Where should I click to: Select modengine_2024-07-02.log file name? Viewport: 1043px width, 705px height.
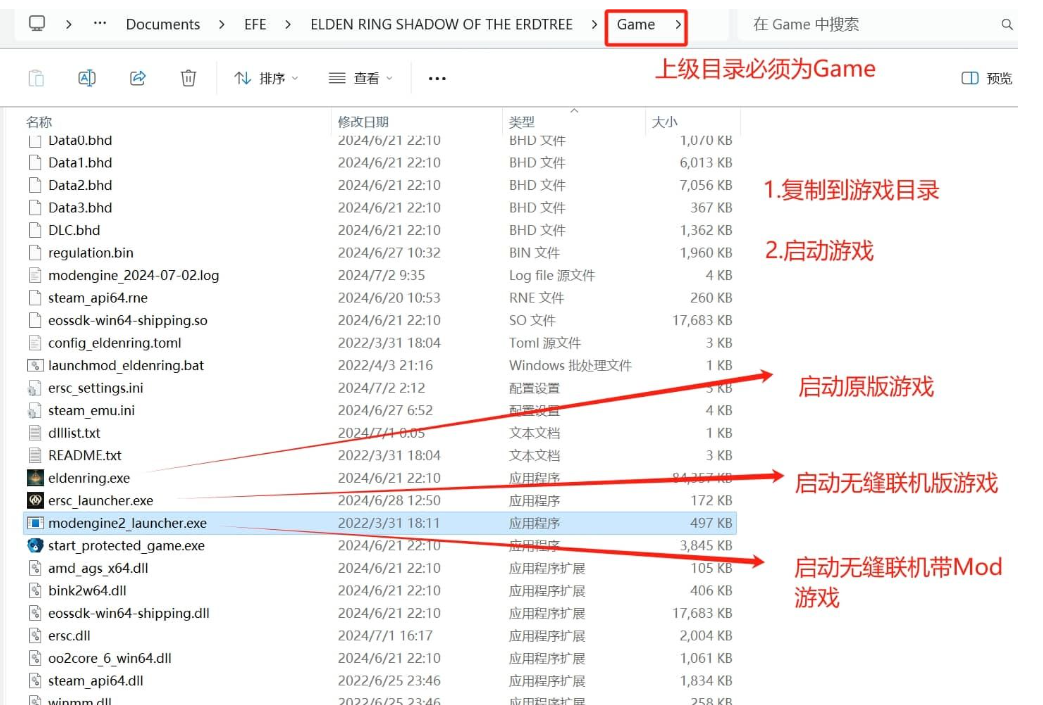point(134,275)
